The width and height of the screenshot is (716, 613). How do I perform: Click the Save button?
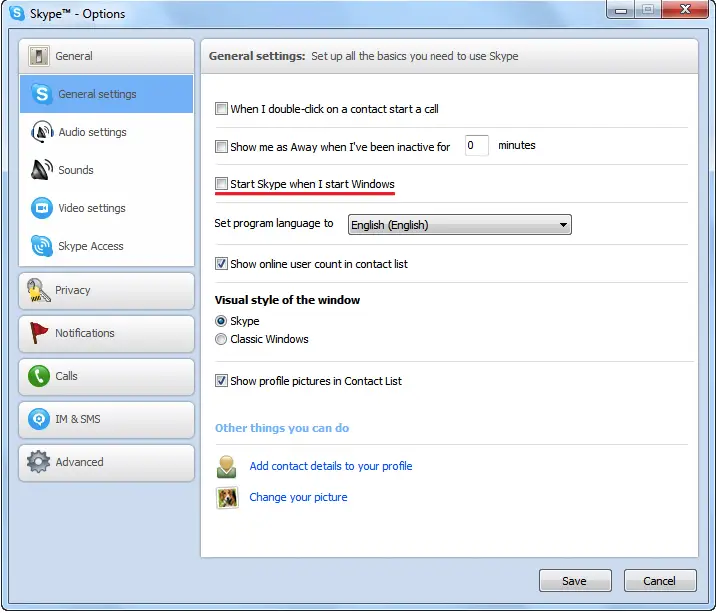(575, 581)
